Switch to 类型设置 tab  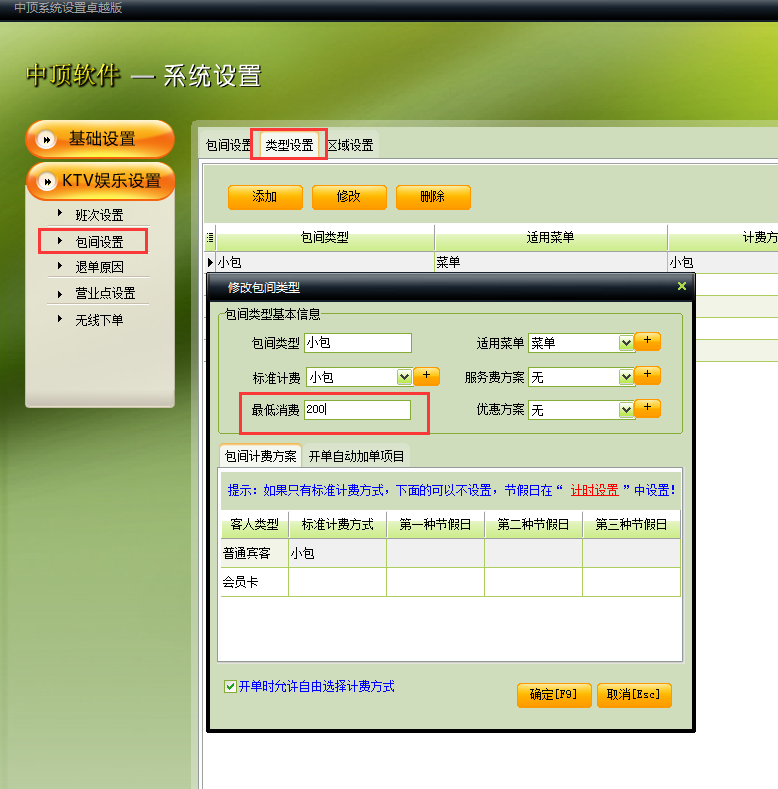click(289, 145)
